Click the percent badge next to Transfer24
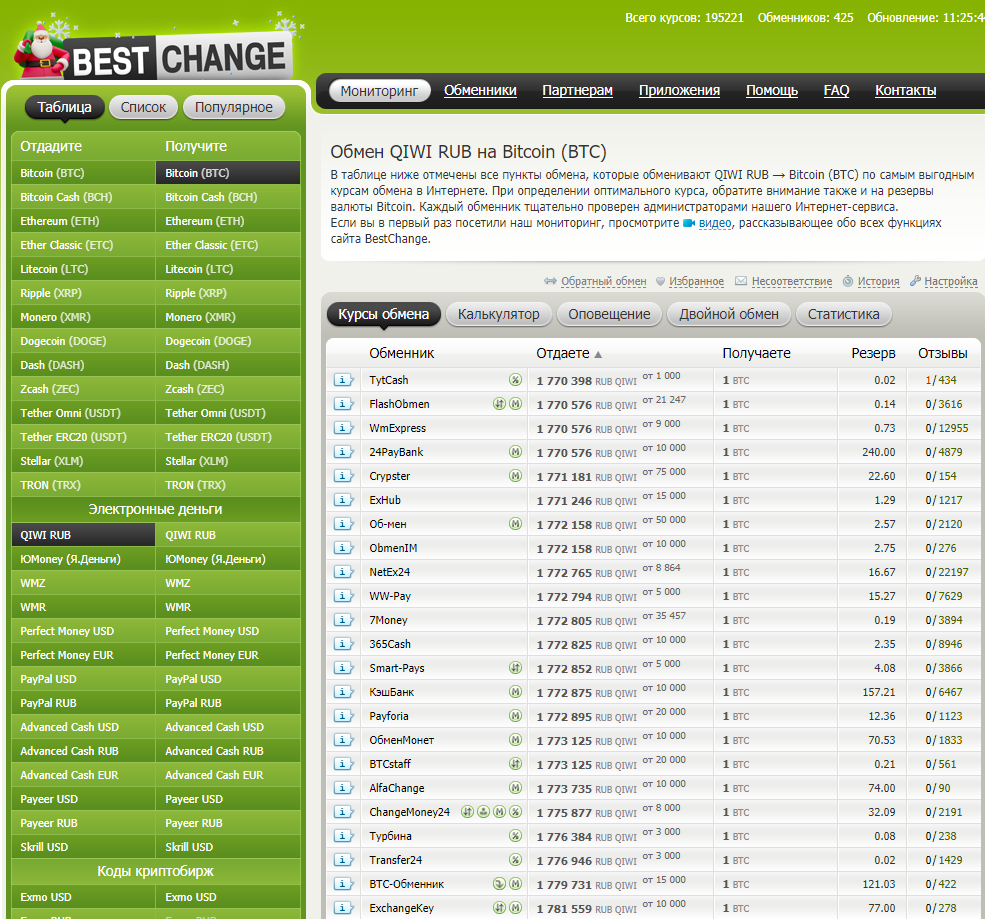The height and width of the screenshot is (919, 985). pyautogui.click(x=515, y=859)
